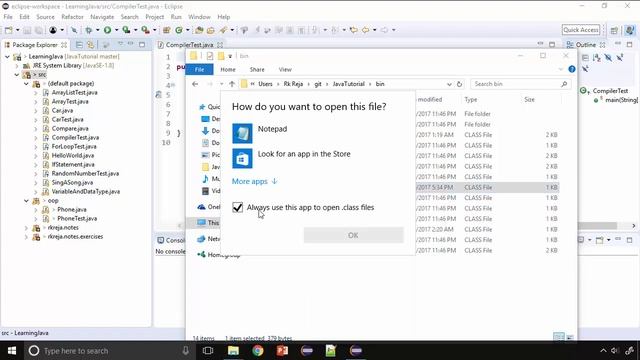Click Sort icon in the Outline panel toolbar
This screenshot has height=360, width=640.
click(x=597, y=58)
